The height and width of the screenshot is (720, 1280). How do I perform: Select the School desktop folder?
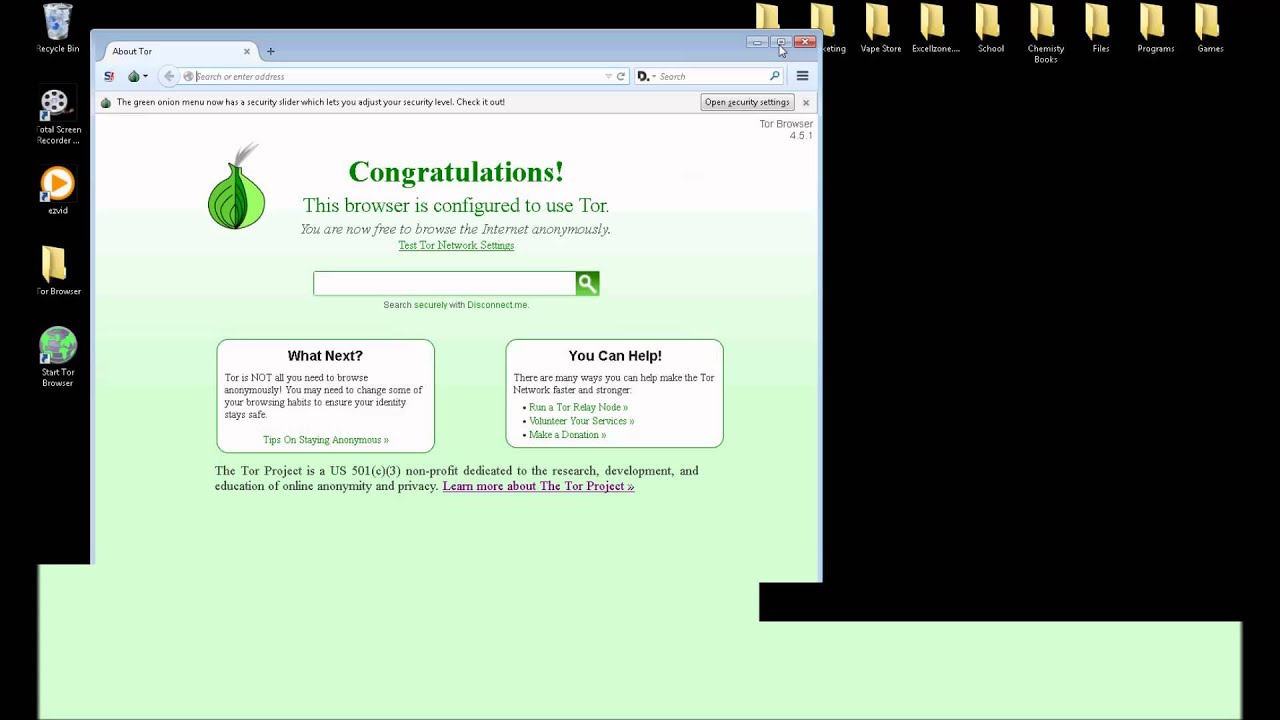click(990, 29)
